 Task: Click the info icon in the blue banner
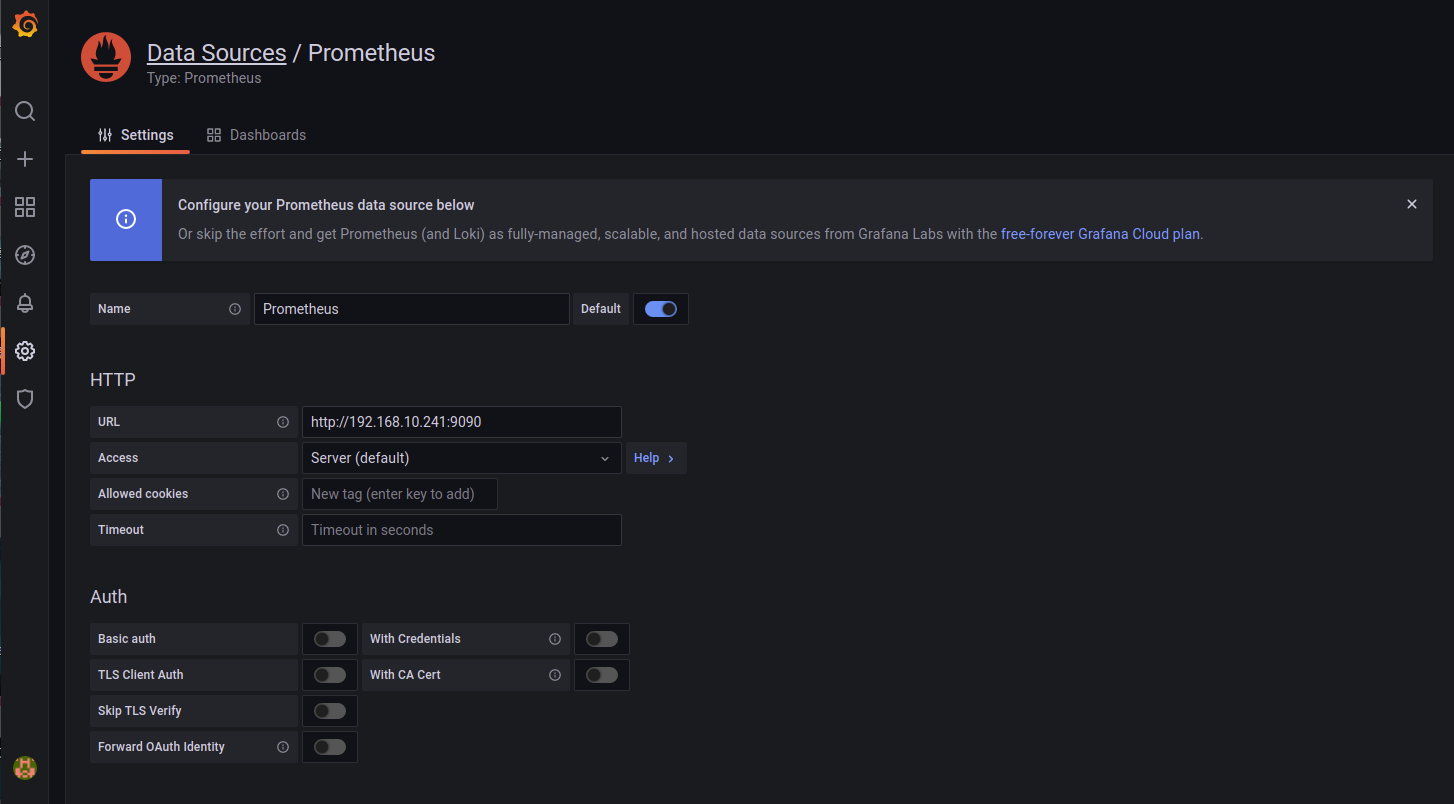(x=126, y=220)
